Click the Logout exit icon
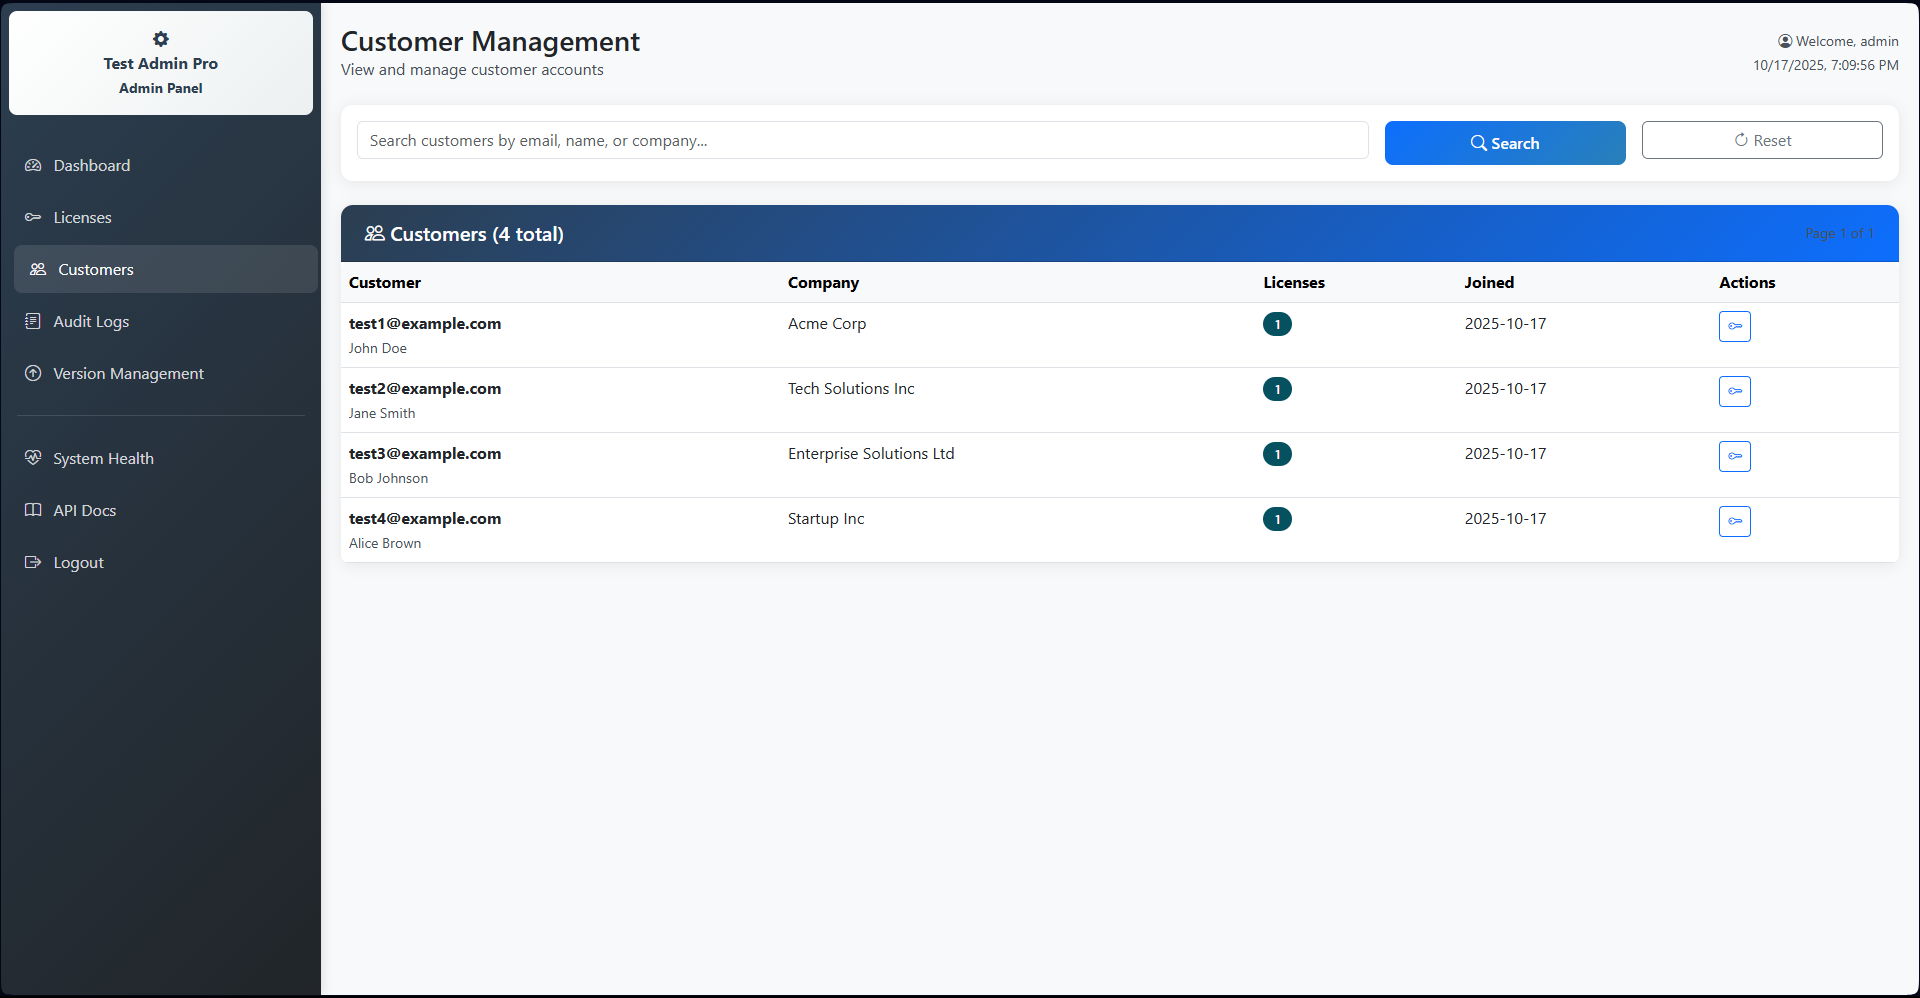The image size is (1920, 998). pyautogui.click(x=33, y=562)
